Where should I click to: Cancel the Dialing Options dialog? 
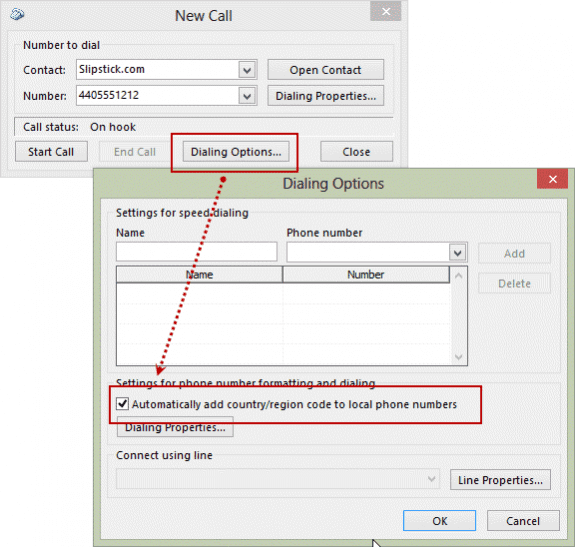pos(523,521)
